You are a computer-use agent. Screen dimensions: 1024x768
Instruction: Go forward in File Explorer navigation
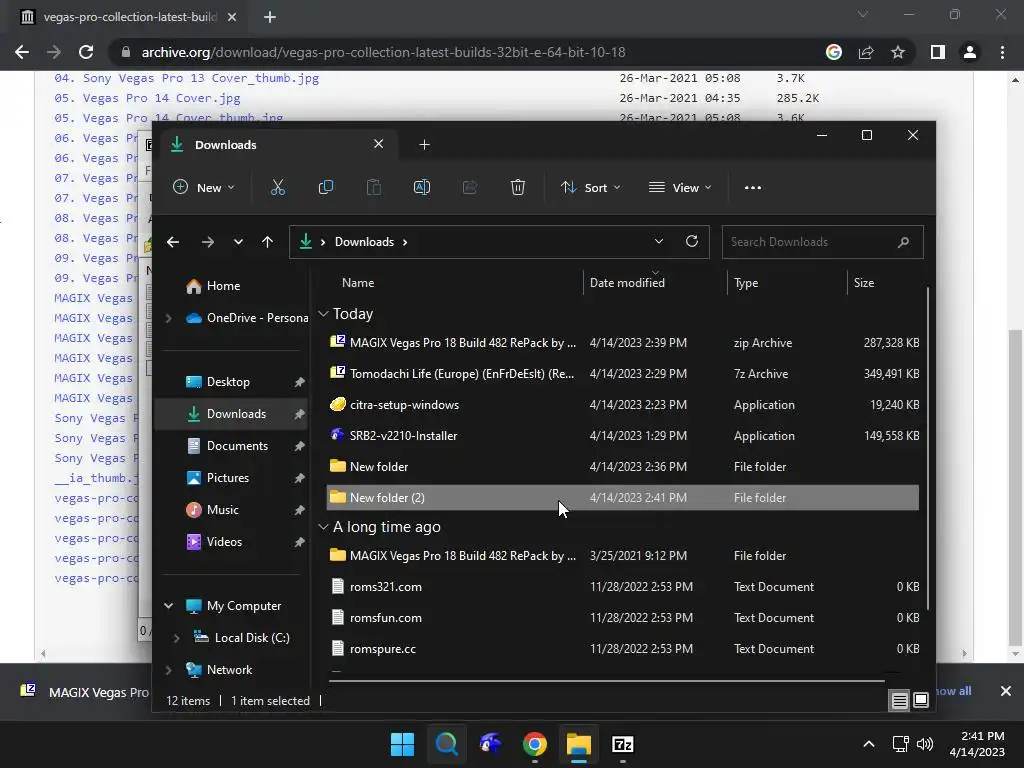tap(208, 242)
